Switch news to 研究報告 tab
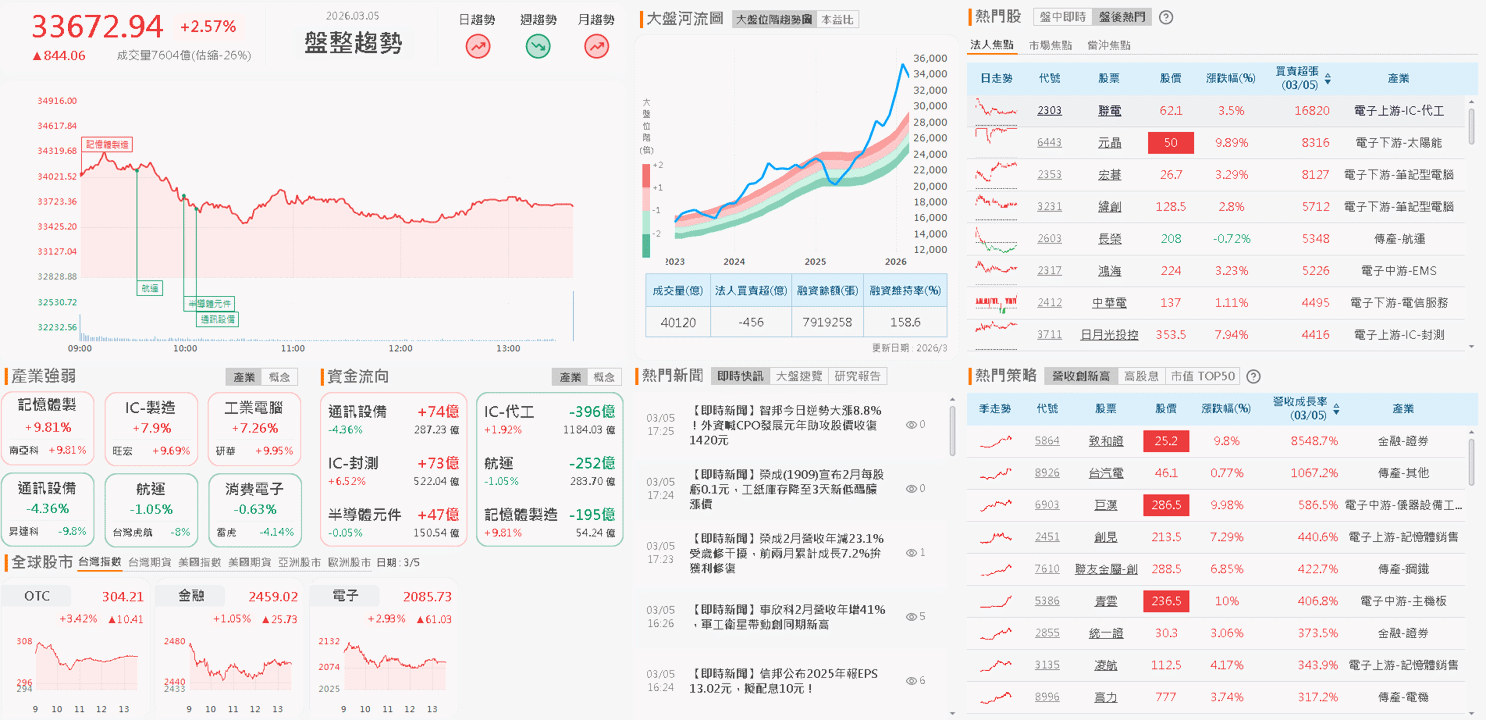The image size is (1486, 720). tap(859, 376)
